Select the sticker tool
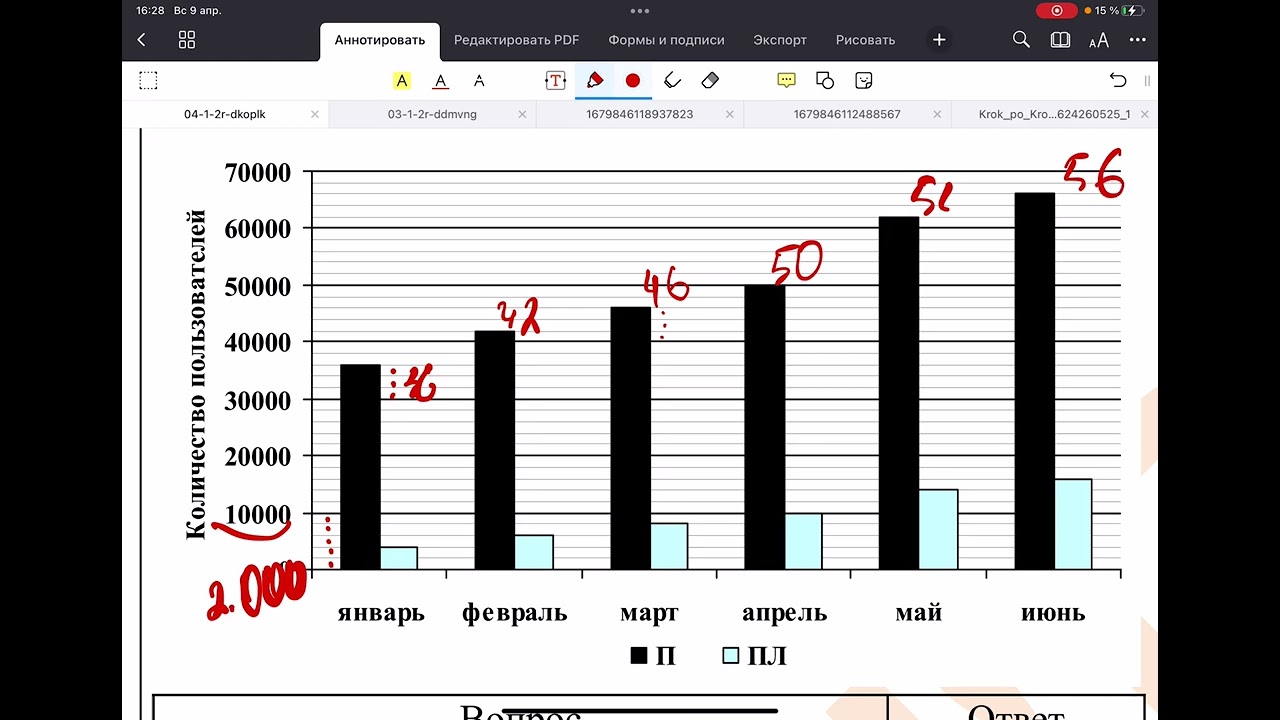This screenshot has width=1280, height=720. pyautogui.click(x=864, y=81)
